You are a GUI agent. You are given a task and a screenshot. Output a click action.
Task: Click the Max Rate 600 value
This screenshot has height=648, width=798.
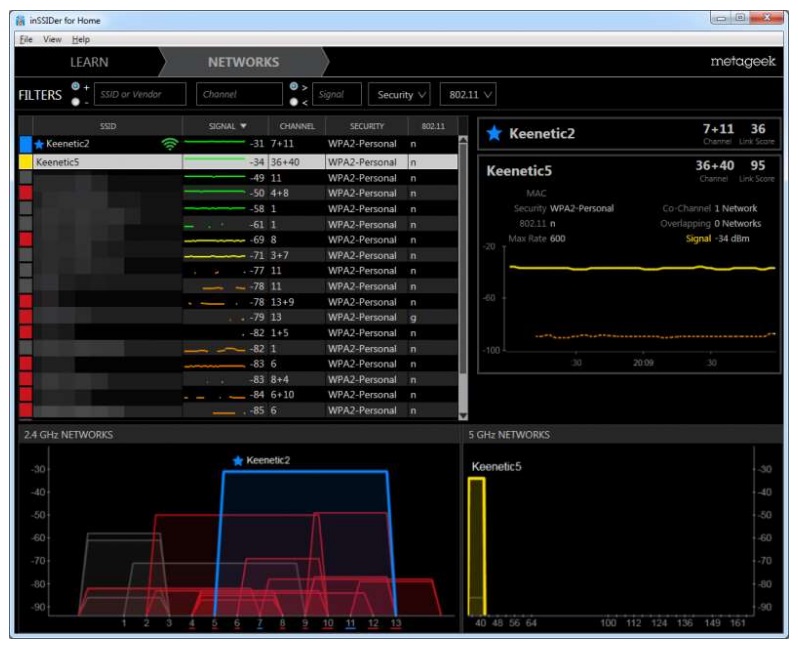pos(557,239)
